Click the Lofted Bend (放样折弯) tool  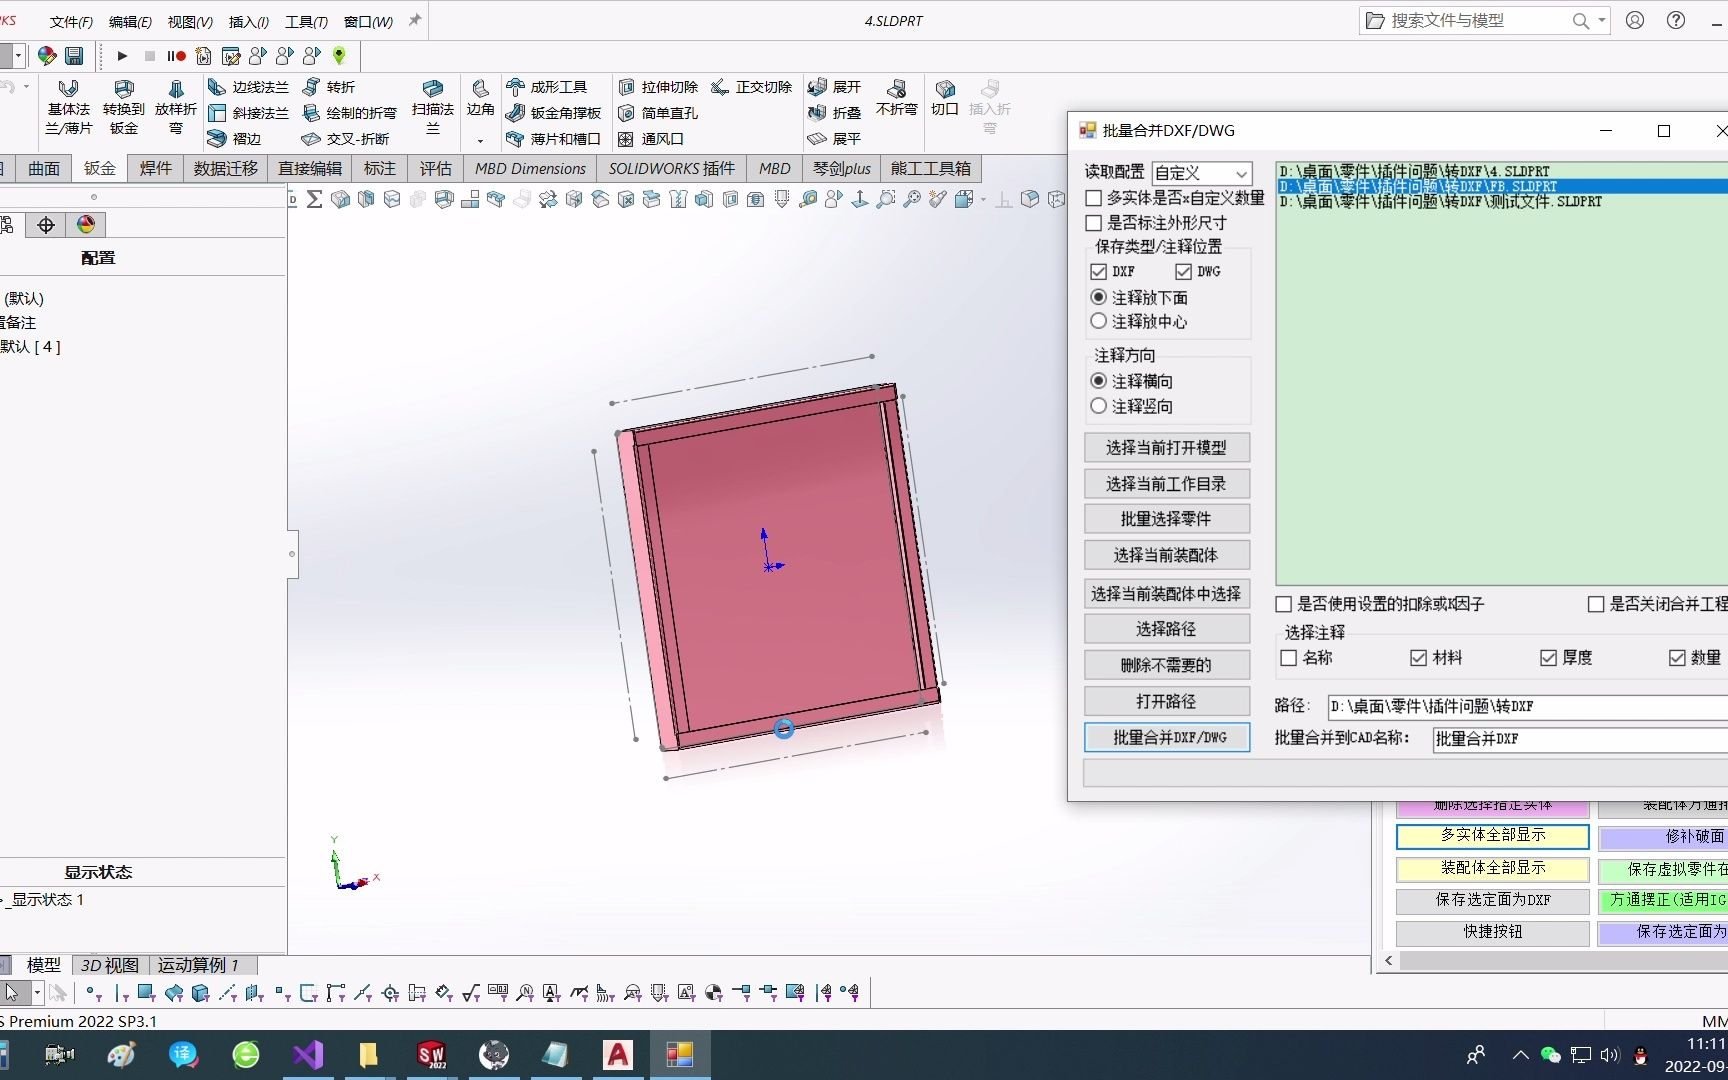(176, 107)
